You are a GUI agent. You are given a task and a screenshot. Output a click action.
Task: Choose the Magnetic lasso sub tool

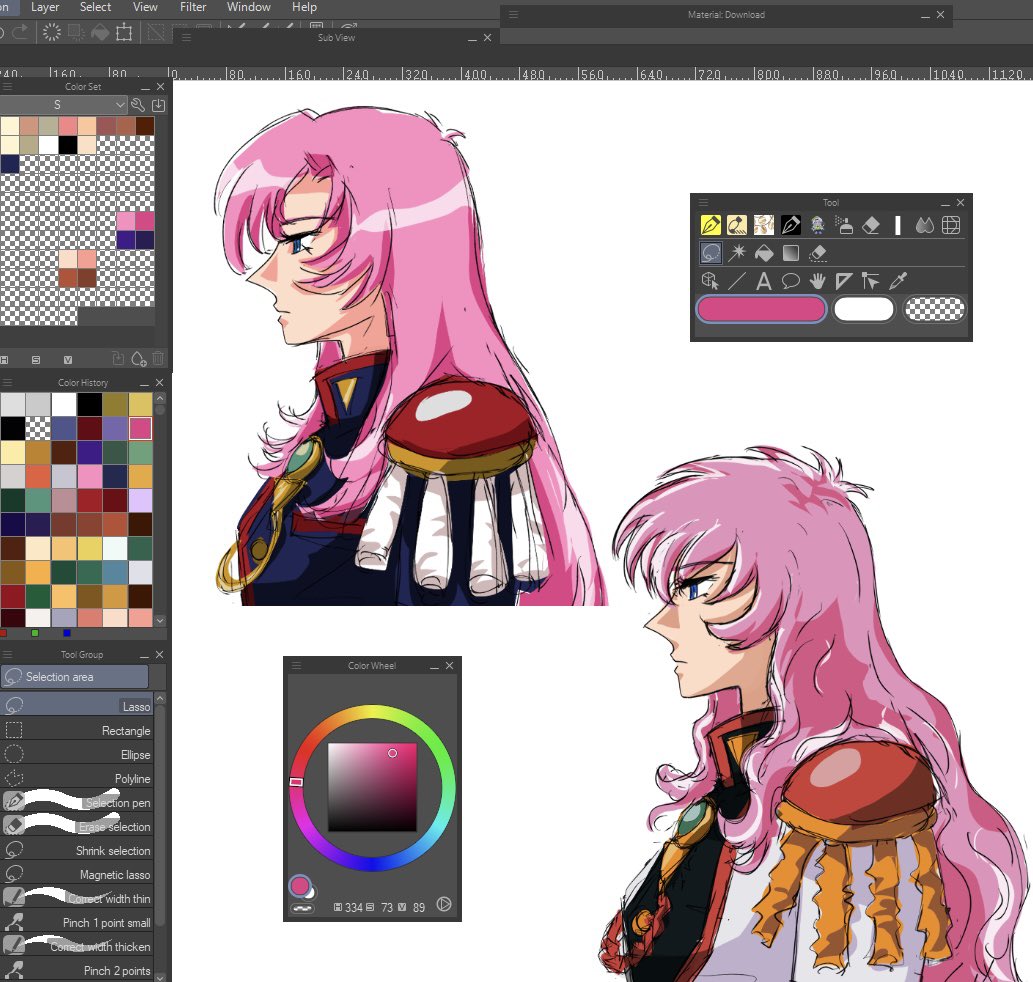point(76,875)
